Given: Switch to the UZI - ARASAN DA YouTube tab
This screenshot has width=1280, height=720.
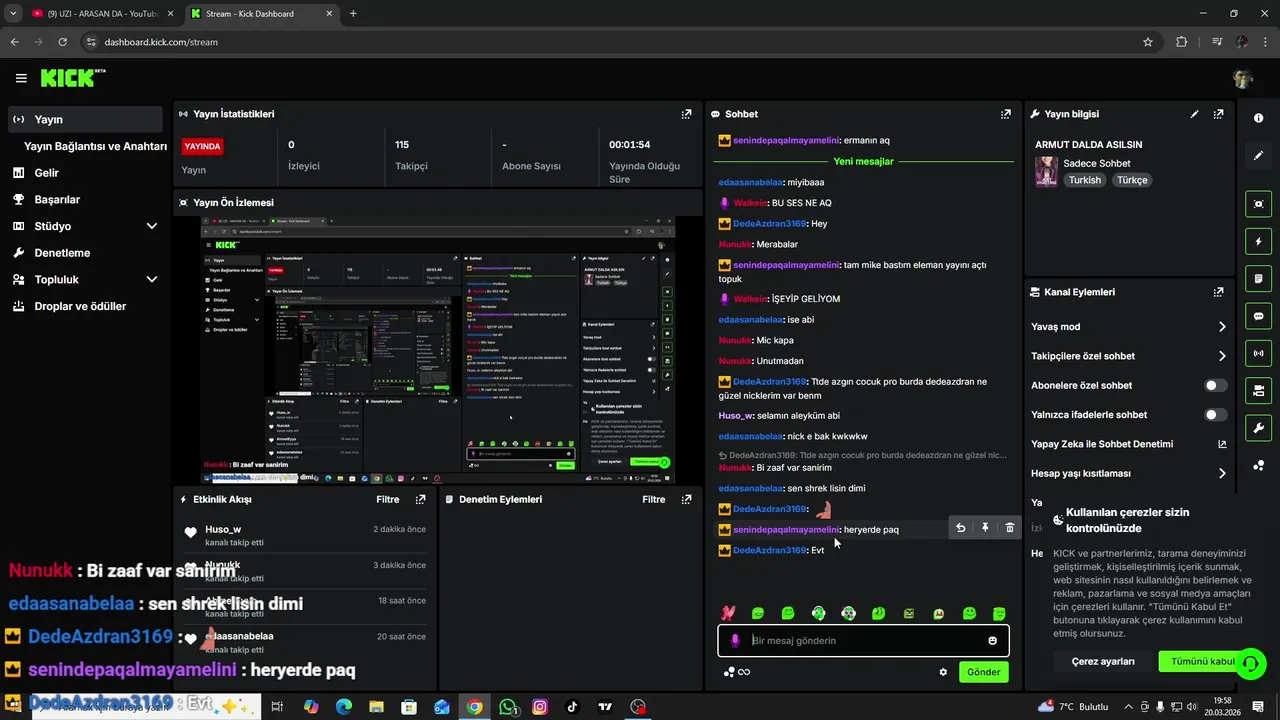Looking at the screenshot, I should tap(101, 14).
